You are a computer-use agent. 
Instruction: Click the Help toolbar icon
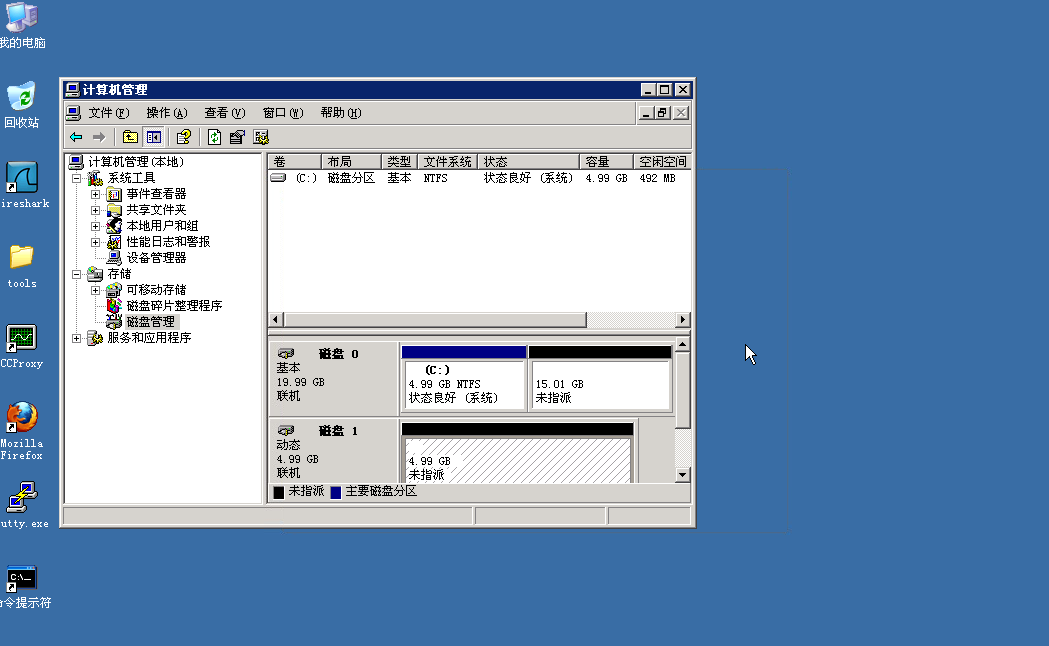[x=183, y=137]
